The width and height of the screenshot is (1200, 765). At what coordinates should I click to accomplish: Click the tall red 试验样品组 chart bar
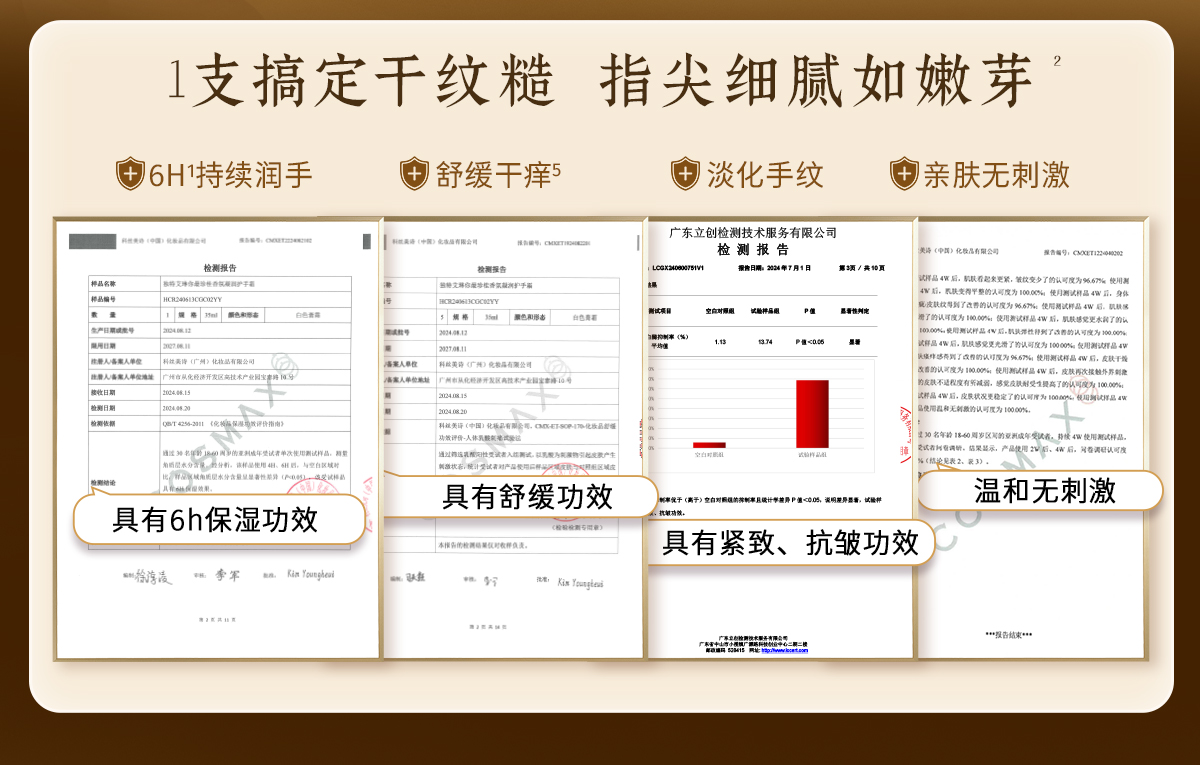click(x=812, y=413)
